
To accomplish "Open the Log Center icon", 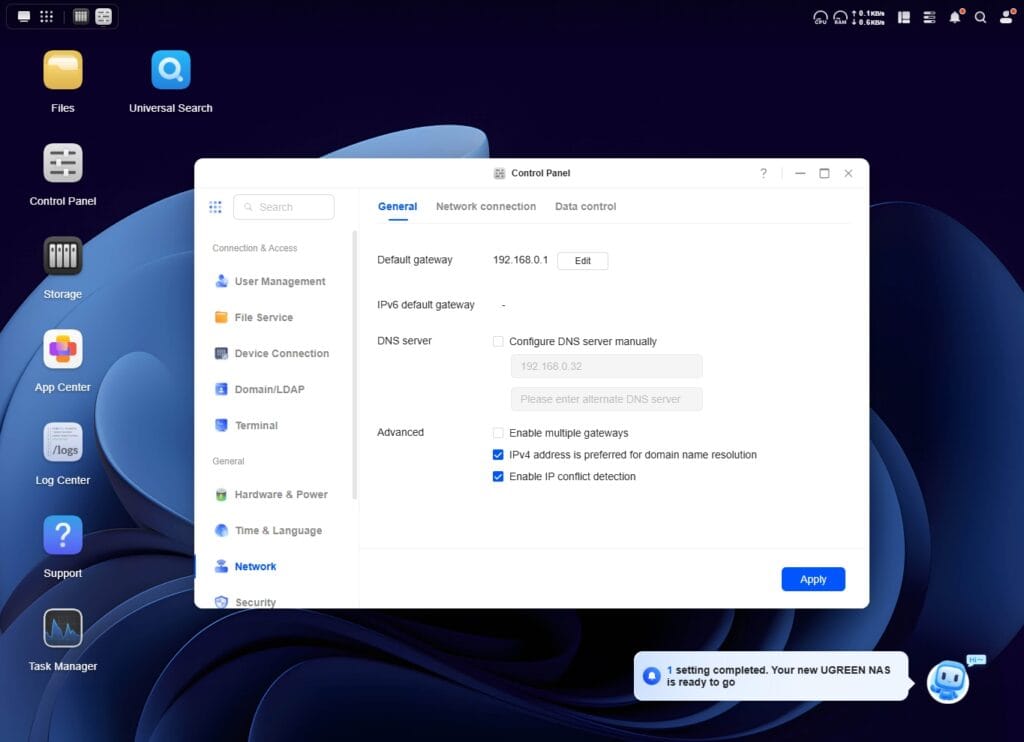I will (x=62, y=443).
